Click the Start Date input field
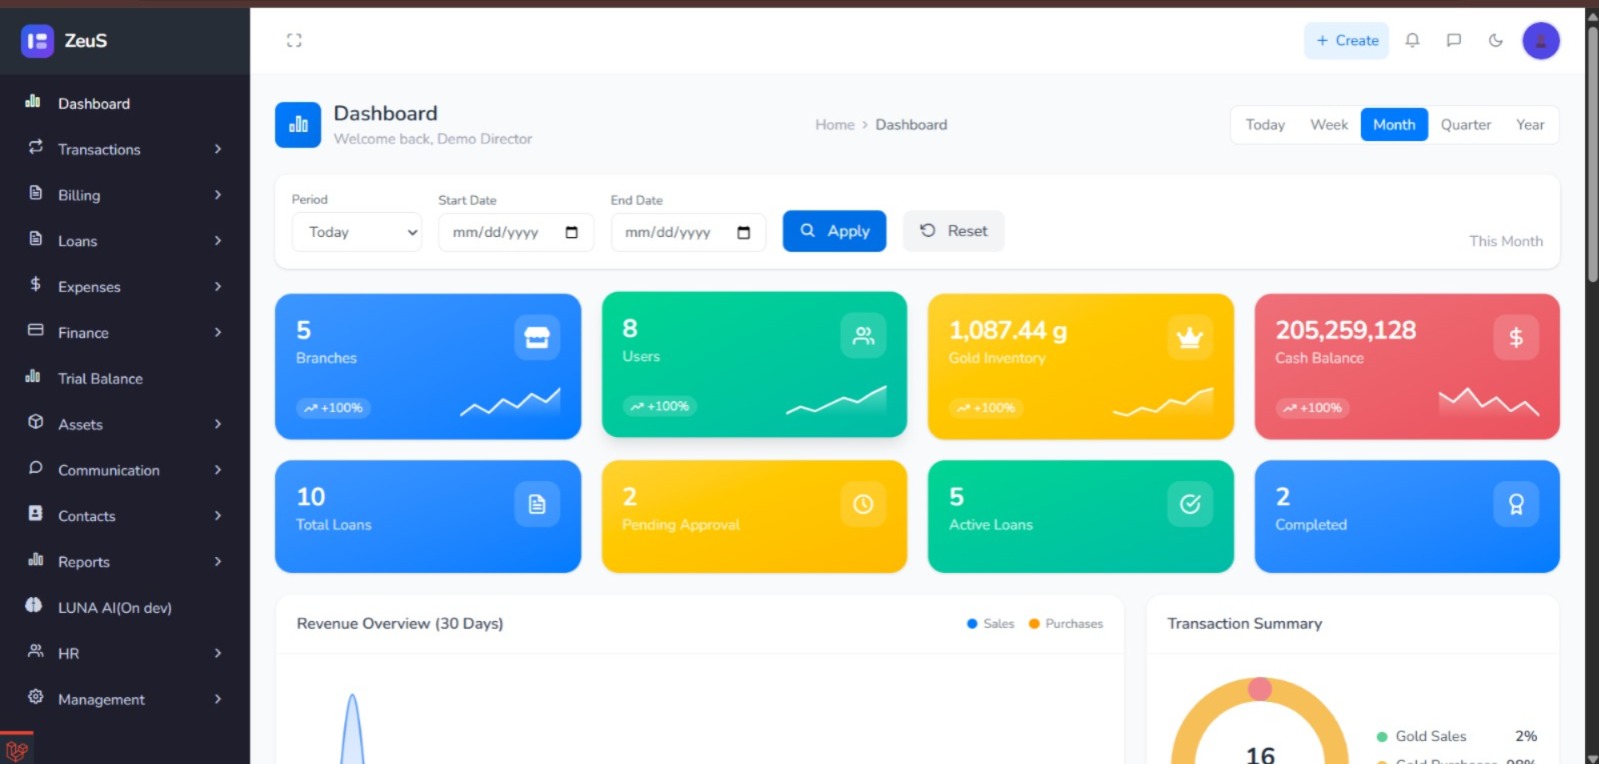The width and height of the screenshot is (1599, 764). coord(516,232)
